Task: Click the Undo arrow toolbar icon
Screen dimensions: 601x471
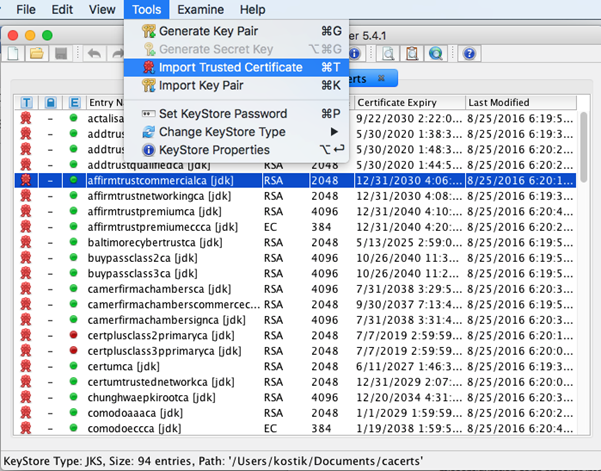Action: point(94,53)
